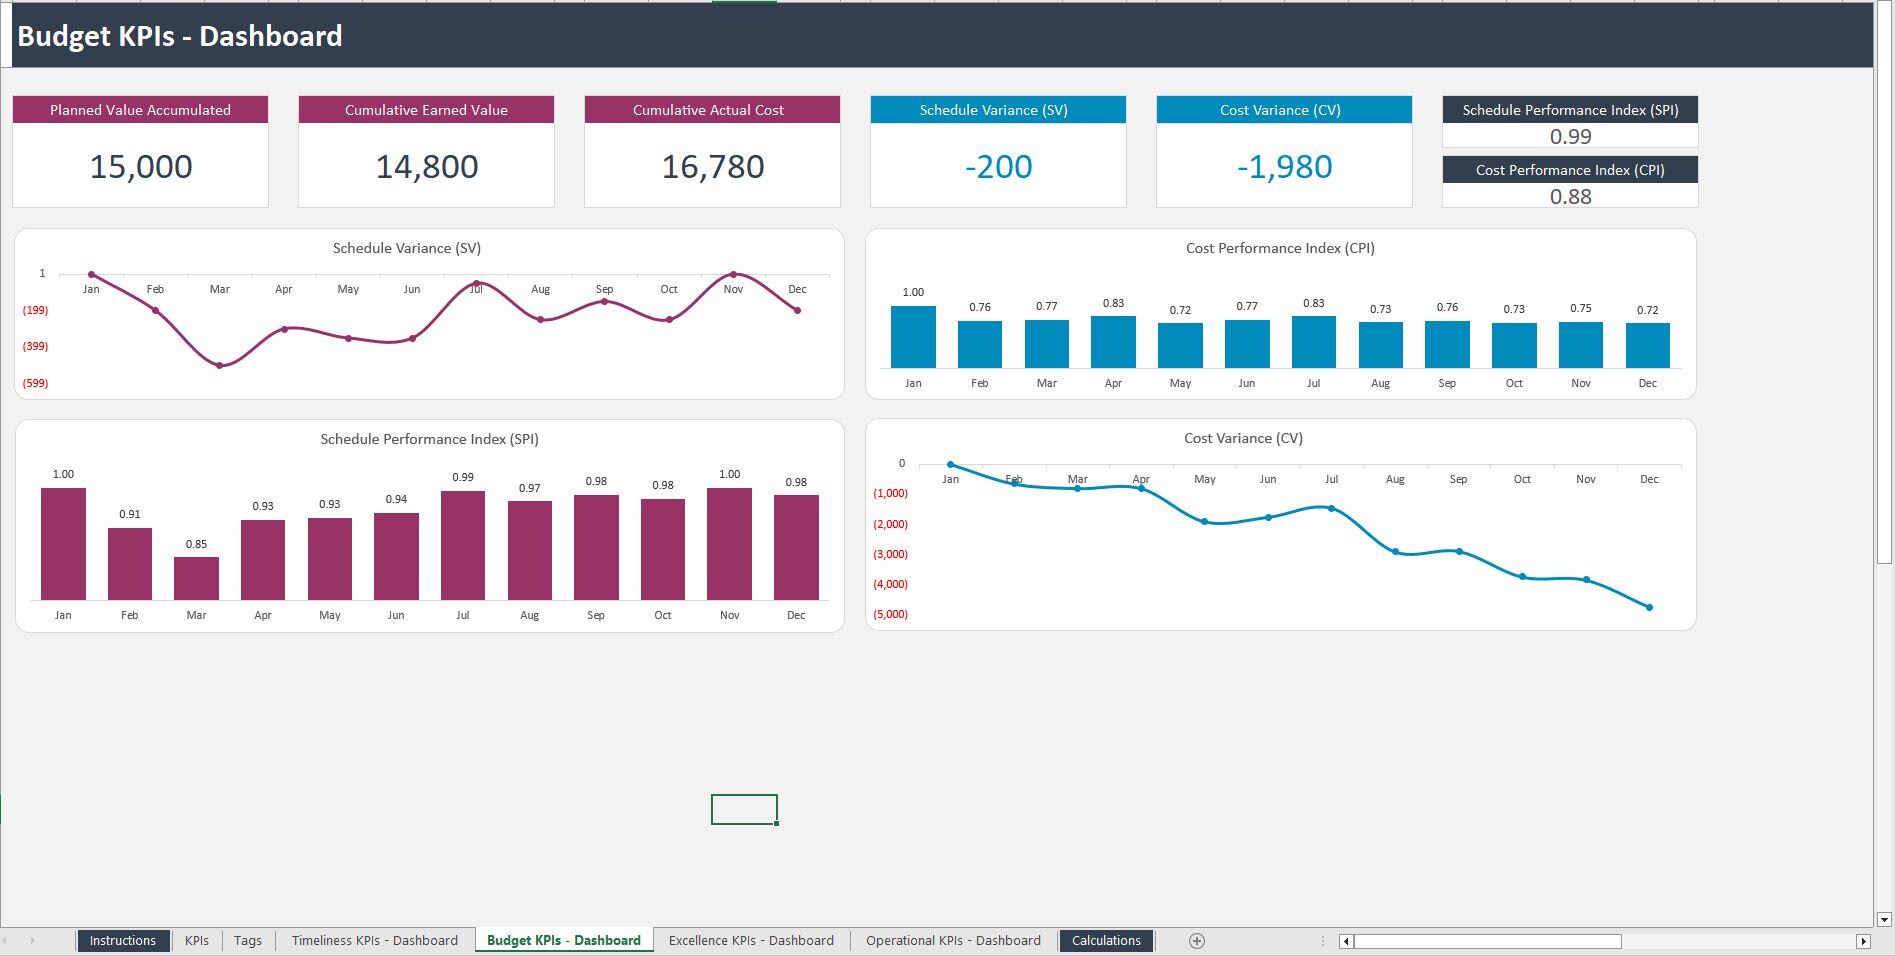Add a new worksheet with the plus icon

pyautogui.click(x=1196, y=940)
